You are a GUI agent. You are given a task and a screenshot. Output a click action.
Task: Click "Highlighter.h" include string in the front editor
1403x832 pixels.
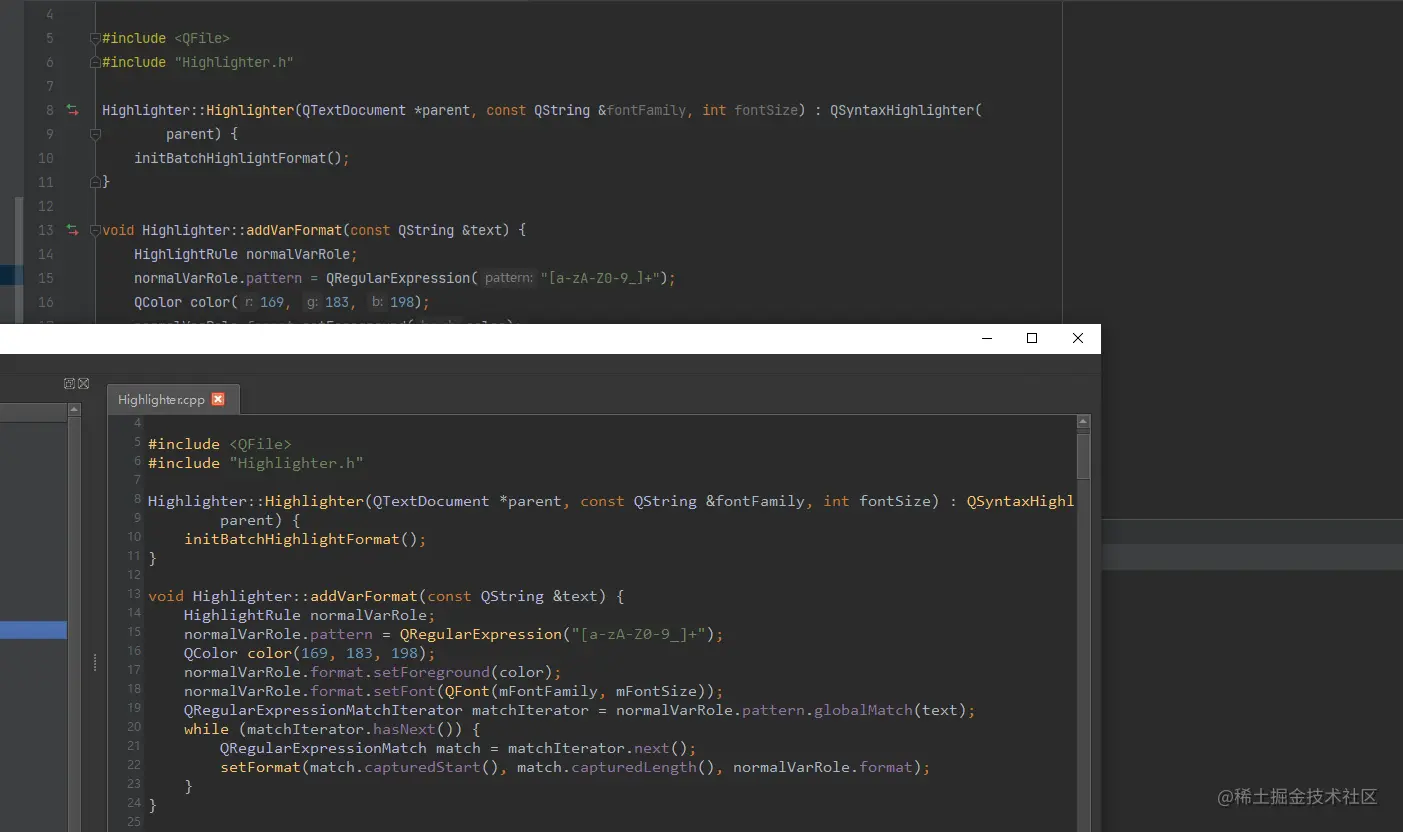[x=296, y=463]
